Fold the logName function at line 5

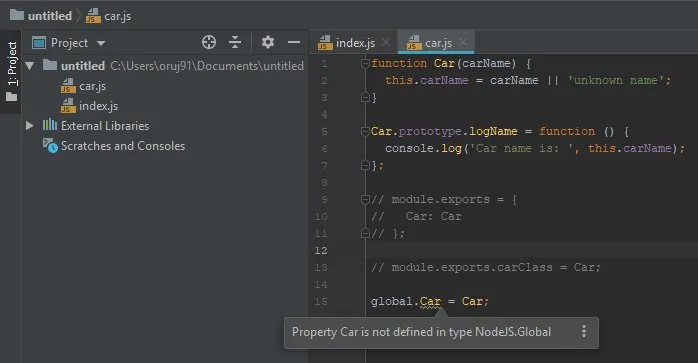pyautogui.click(x=365, y=131)
